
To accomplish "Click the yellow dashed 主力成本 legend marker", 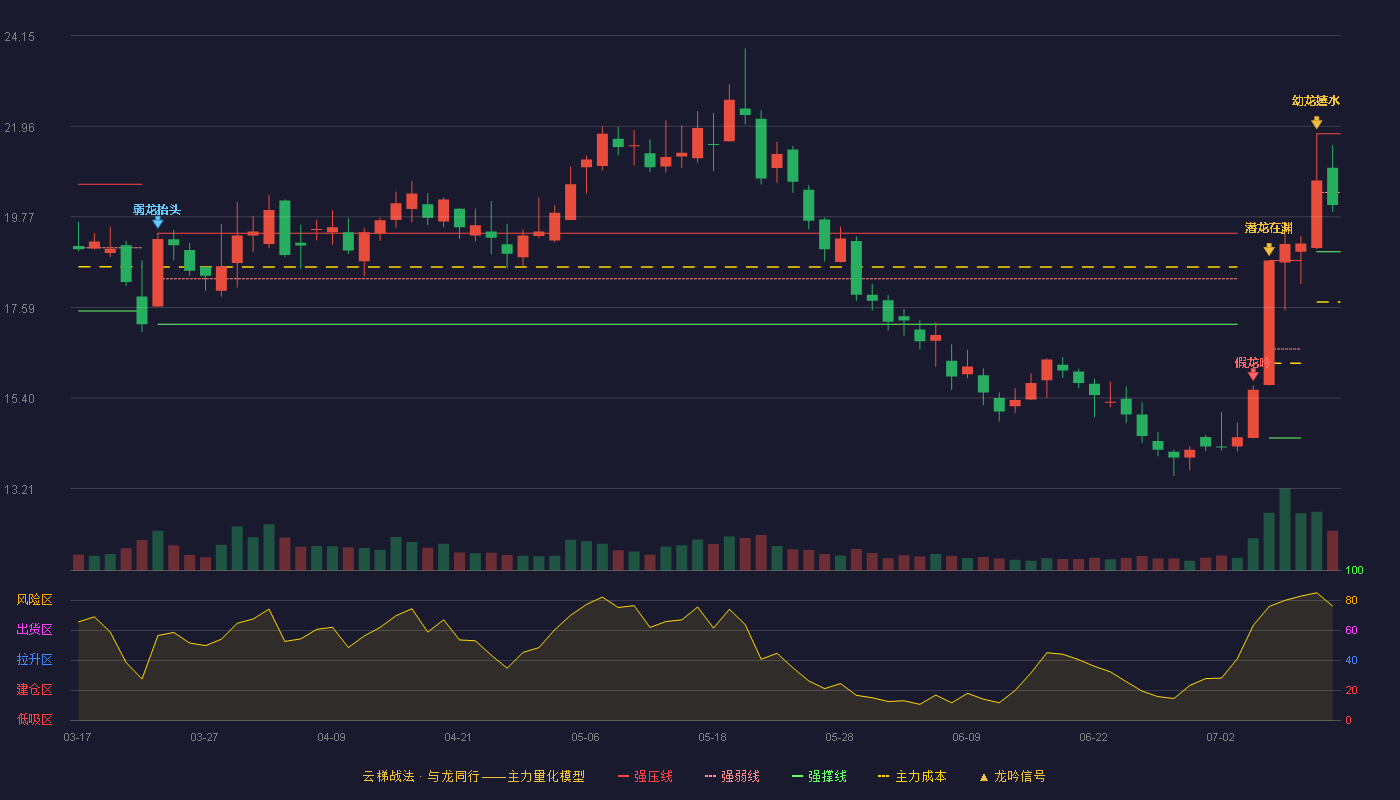I will (883, 777).
